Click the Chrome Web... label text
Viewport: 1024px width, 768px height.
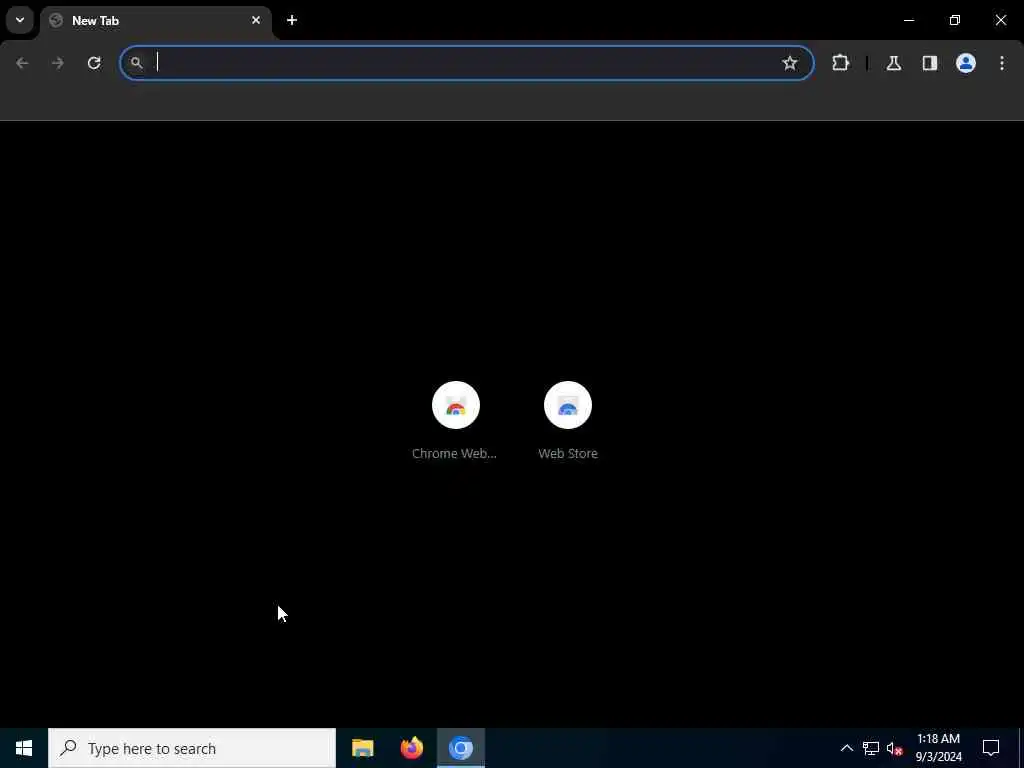point(454,453)
